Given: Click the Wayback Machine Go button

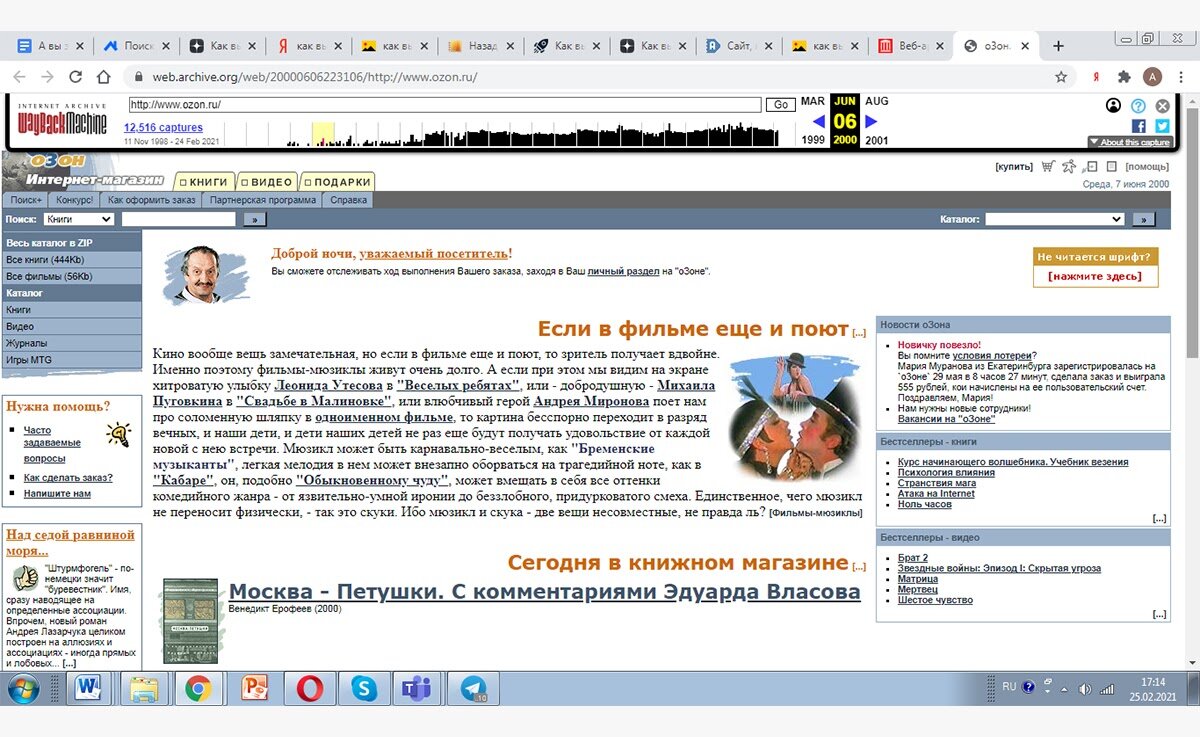Looking at the screenshot, I should 780,105.
